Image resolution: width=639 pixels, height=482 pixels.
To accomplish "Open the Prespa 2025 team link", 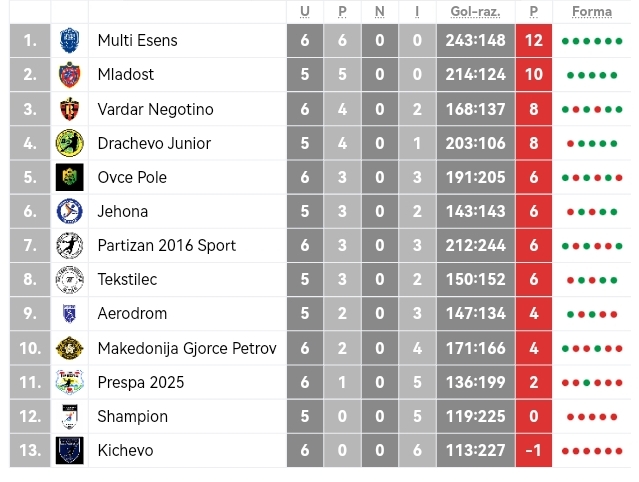I will [x=141, y=382].
